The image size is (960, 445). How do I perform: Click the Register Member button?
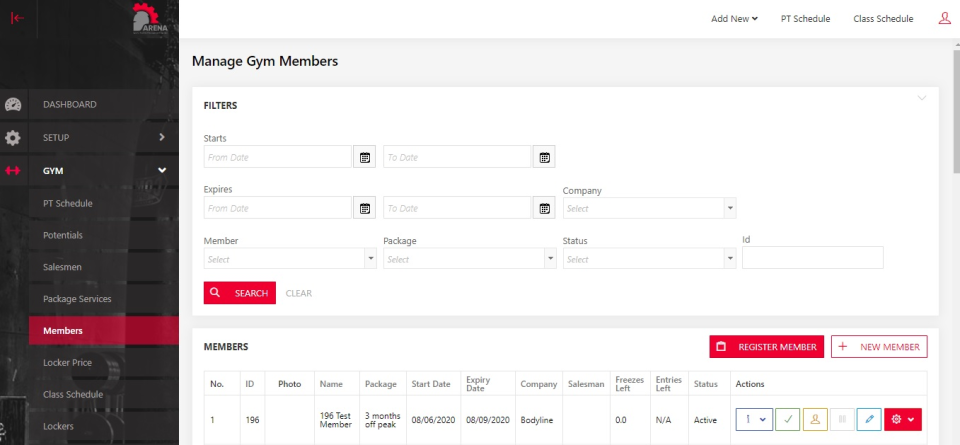(x=766, y=346)
